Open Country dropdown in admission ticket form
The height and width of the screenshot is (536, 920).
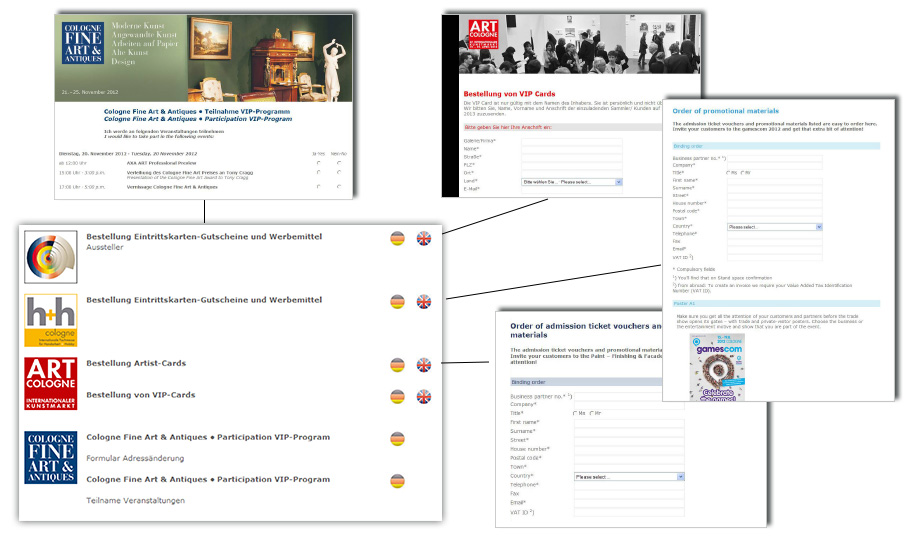(x=628, y=477)
